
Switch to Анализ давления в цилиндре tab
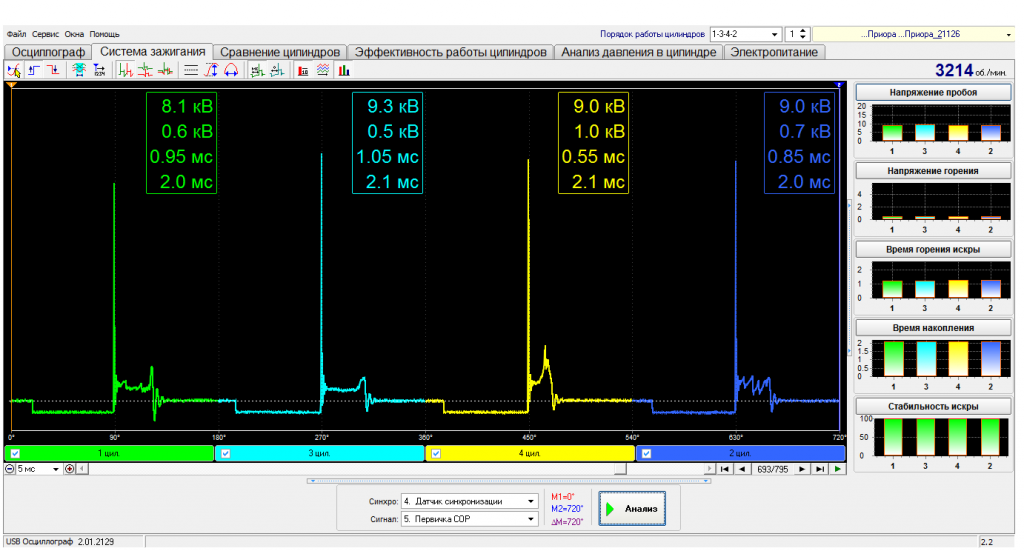point(639,52)
